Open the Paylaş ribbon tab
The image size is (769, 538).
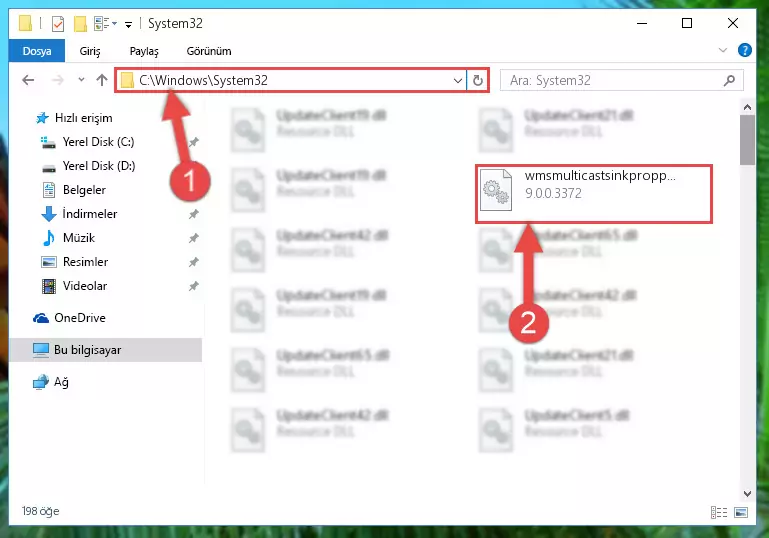point(144,51)
